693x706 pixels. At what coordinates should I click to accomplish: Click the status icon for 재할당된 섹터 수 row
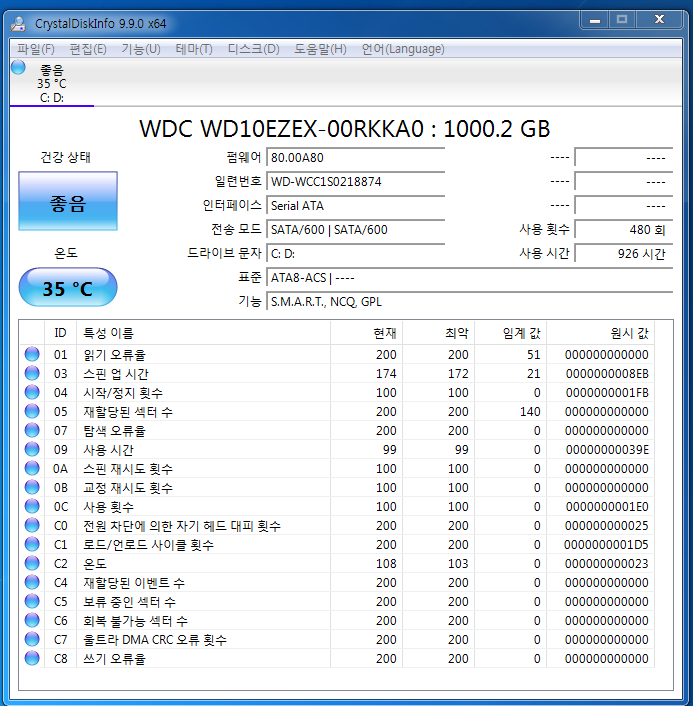point(32,411)
